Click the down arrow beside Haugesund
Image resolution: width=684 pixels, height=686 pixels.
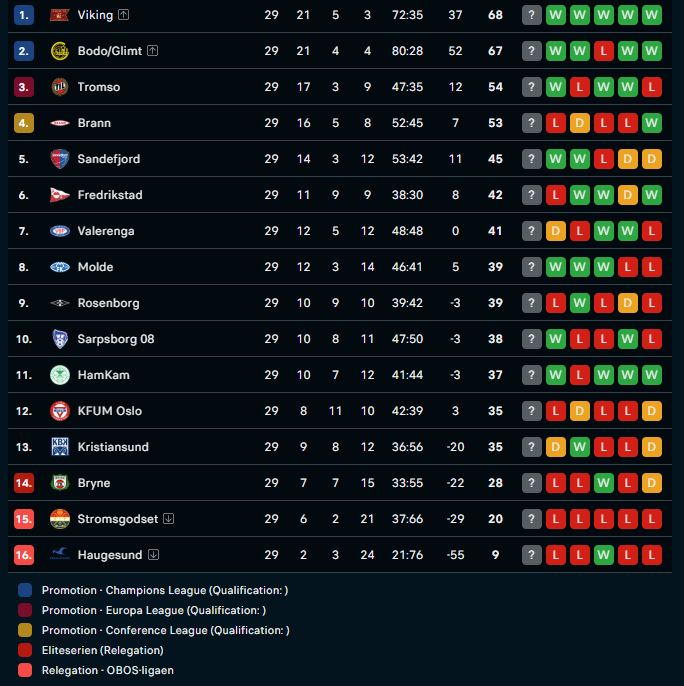153,555
